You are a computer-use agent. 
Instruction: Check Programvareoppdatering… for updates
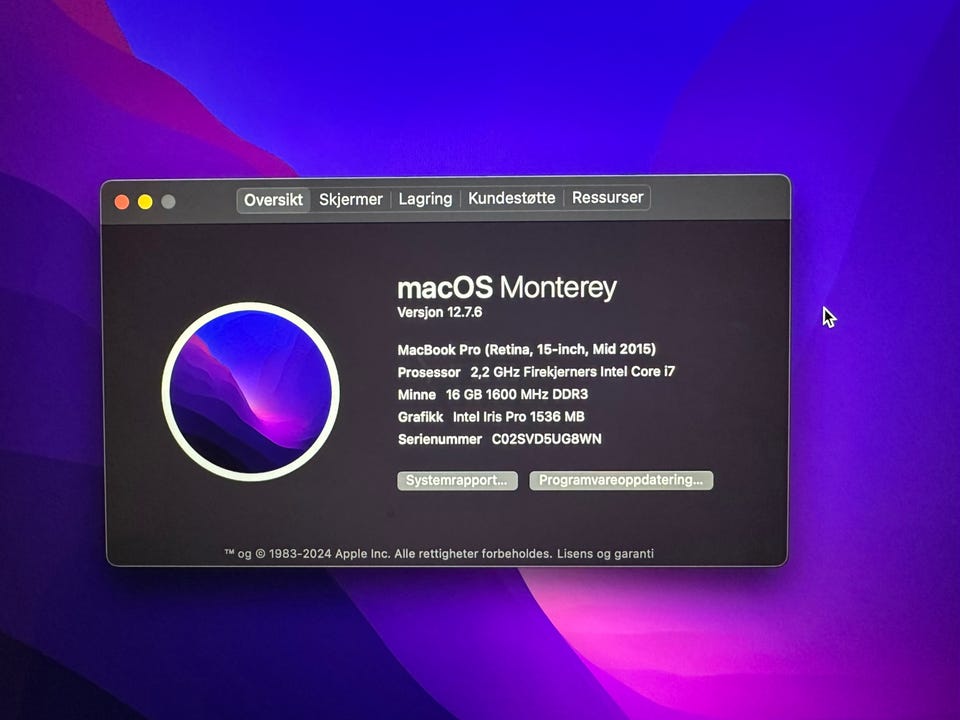click(x=621, y=480)
